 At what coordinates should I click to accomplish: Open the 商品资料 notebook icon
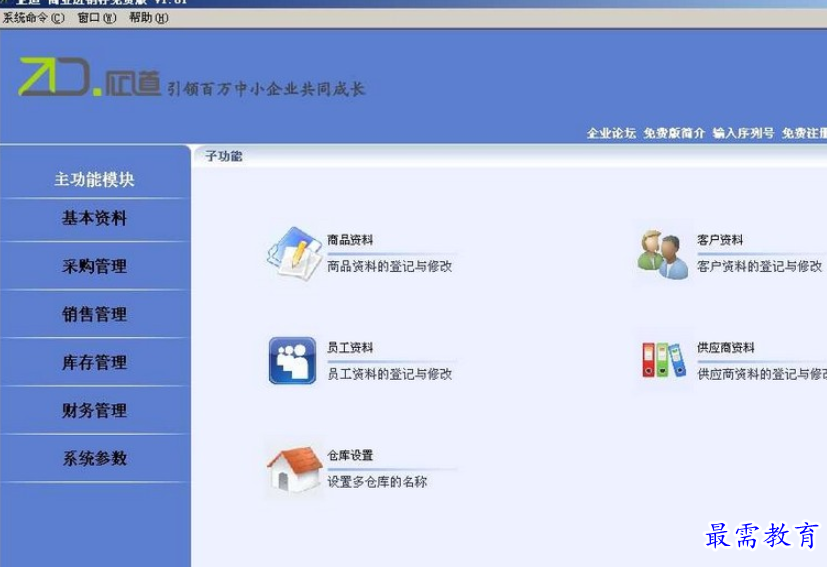click(294, 253)
